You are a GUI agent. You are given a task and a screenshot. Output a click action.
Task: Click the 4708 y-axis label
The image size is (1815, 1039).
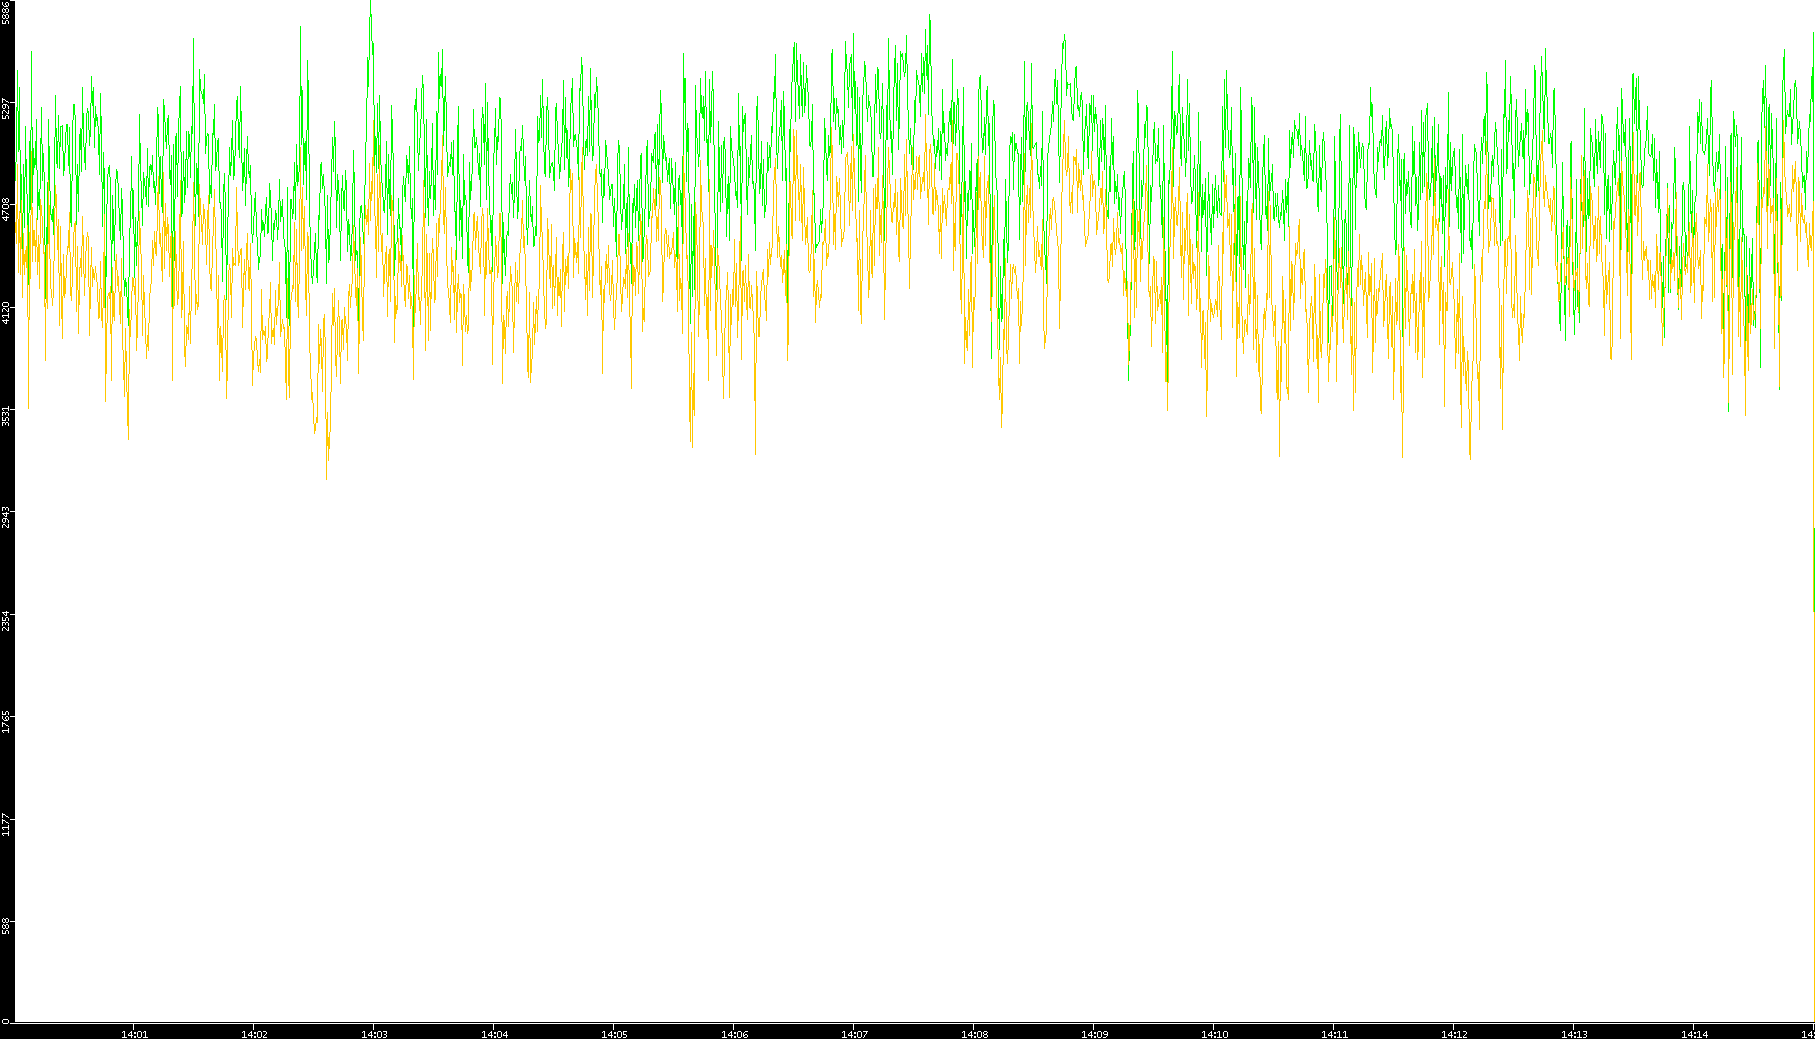tap(6, 209)
